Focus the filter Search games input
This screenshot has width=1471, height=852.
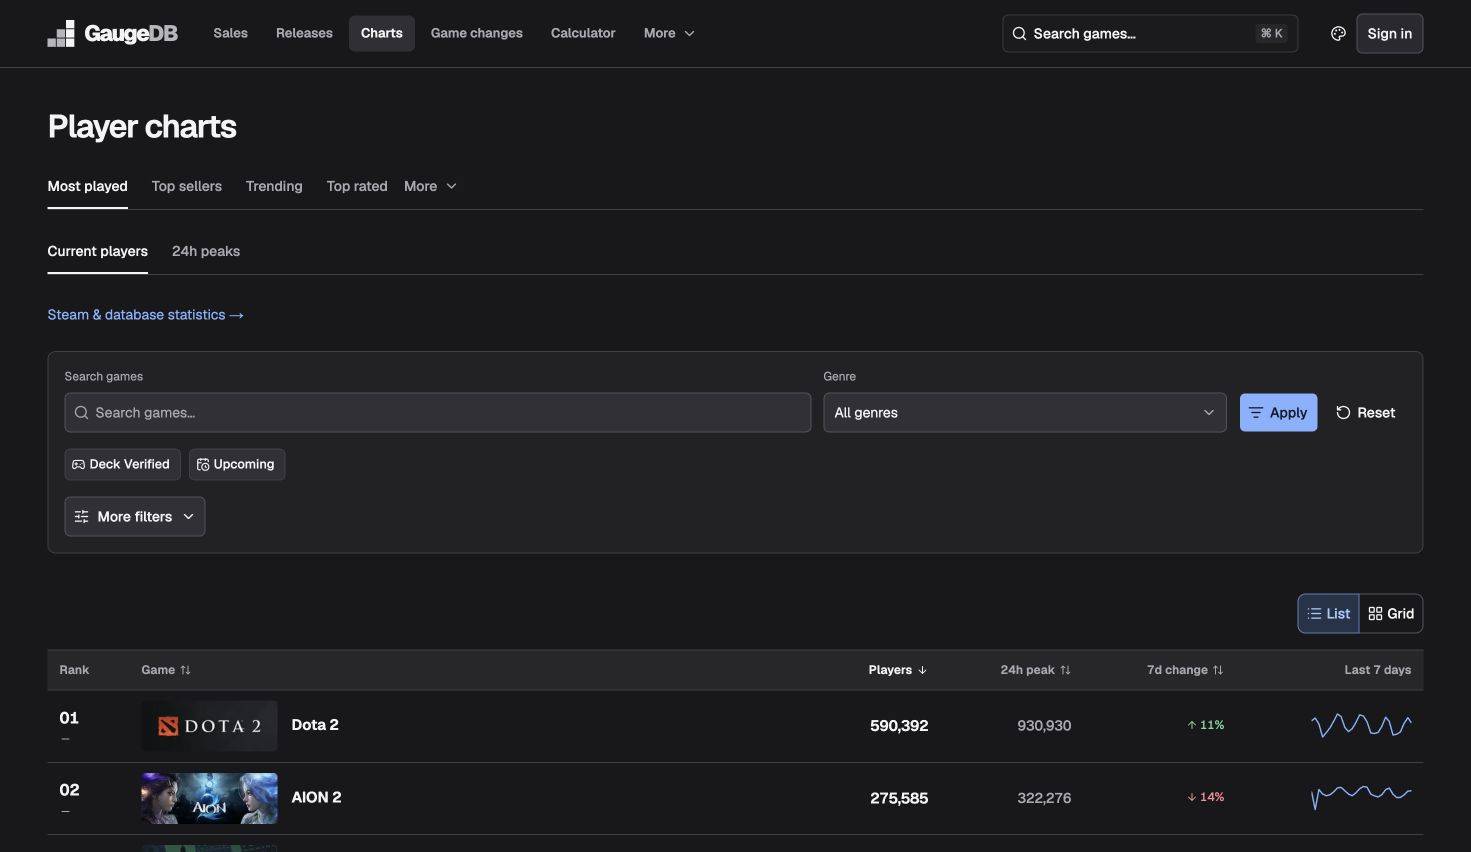[x=438, y=413]
